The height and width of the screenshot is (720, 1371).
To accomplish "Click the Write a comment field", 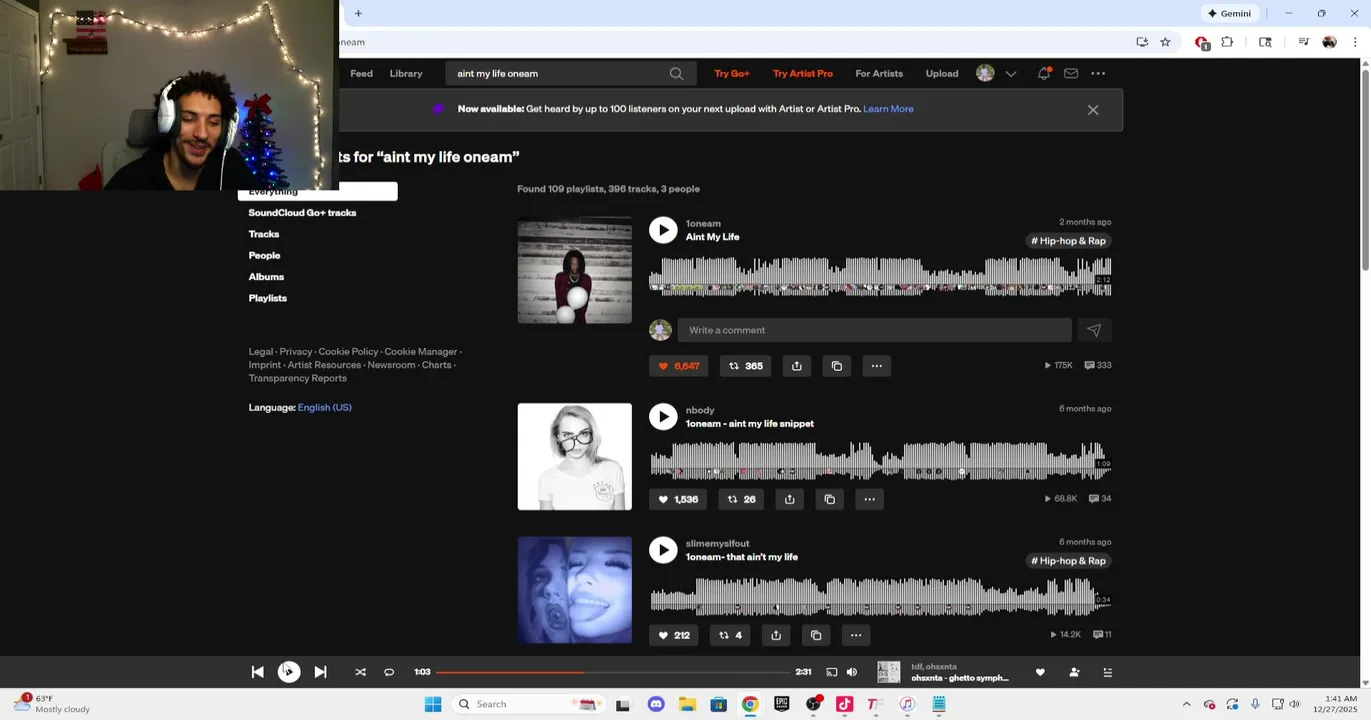I will [874, 330].
